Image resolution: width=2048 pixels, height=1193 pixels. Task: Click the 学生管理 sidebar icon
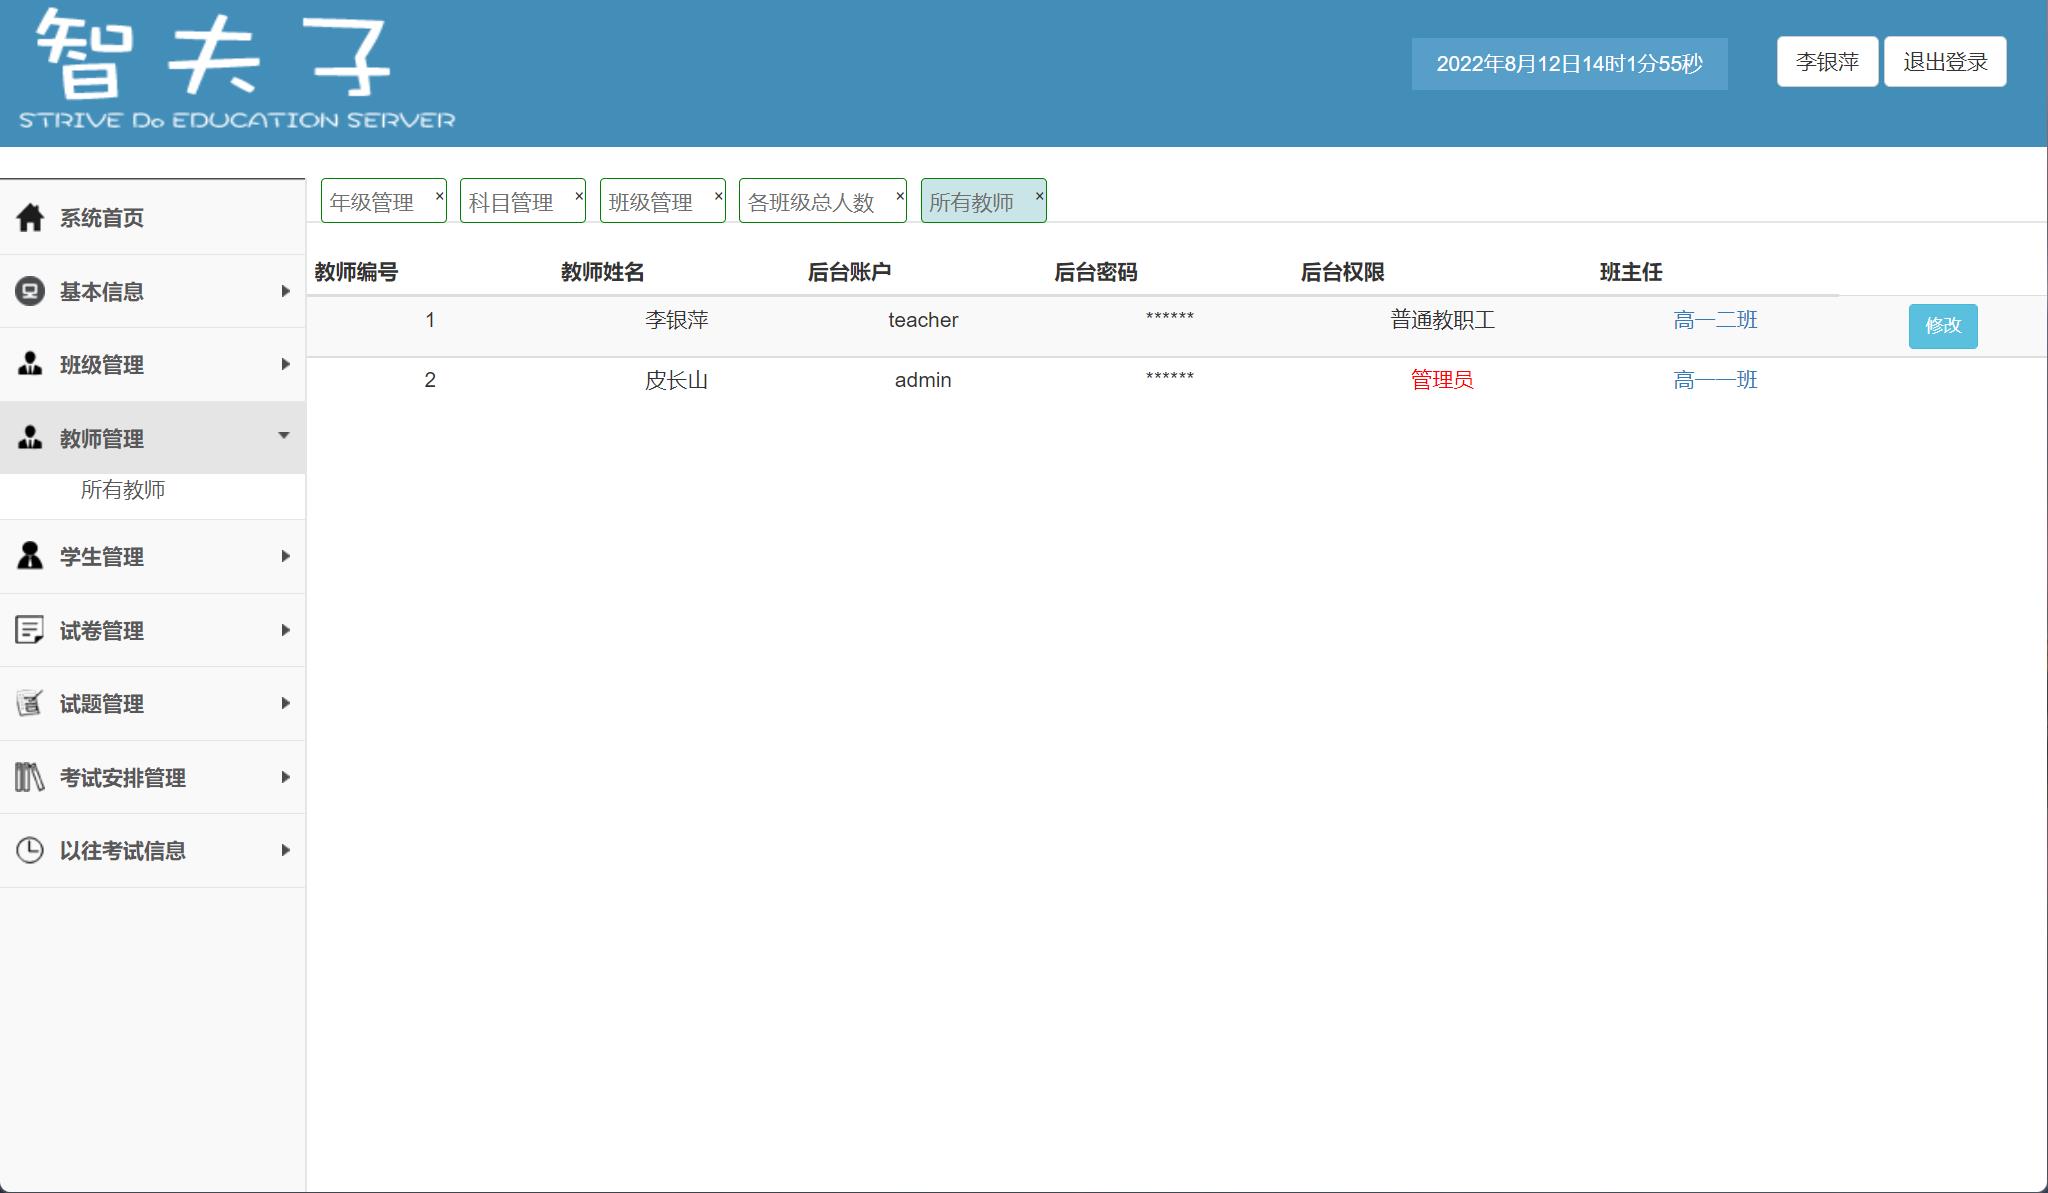point(29,556)
